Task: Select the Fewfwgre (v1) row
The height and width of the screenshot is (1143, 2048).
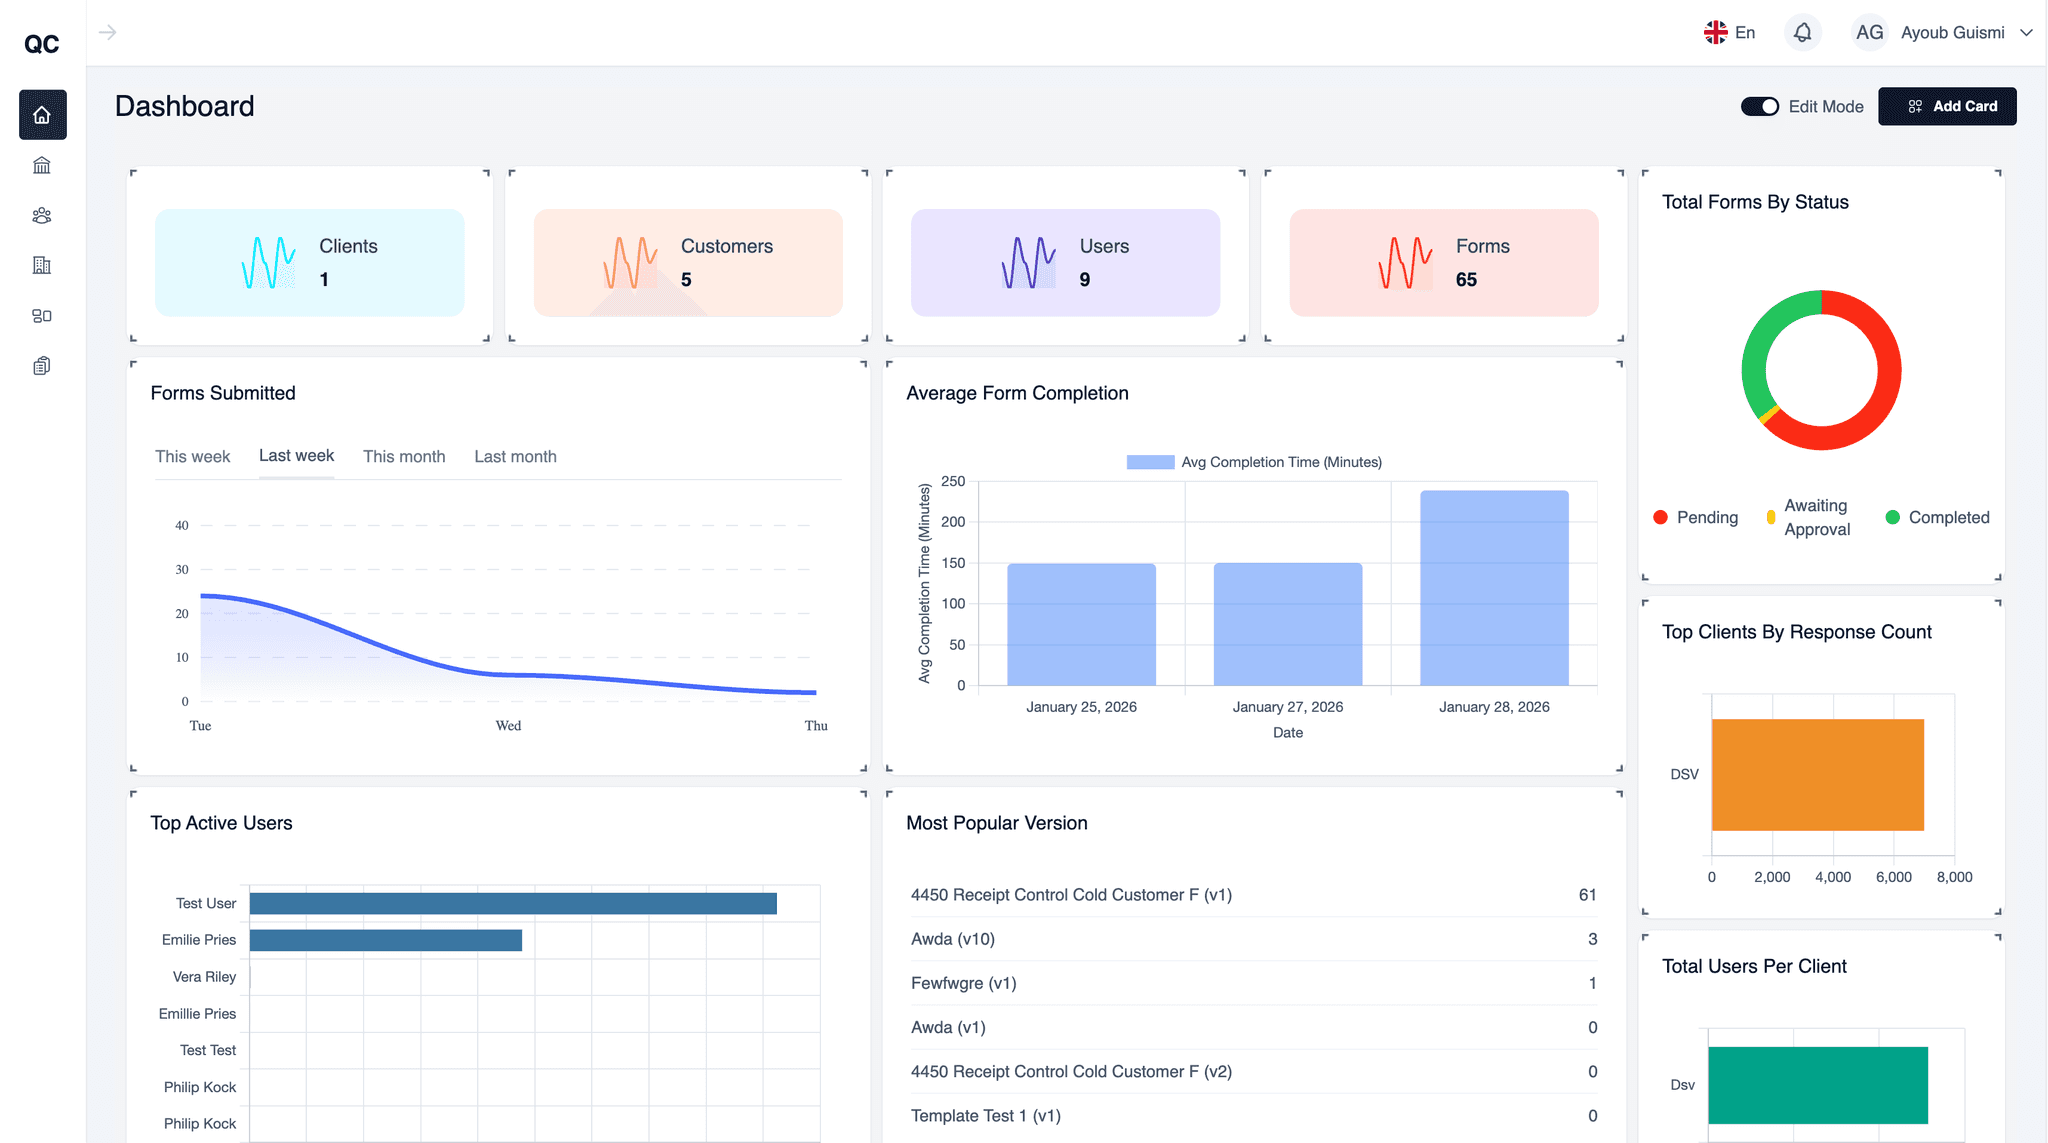Action: tap(1254, 983)
